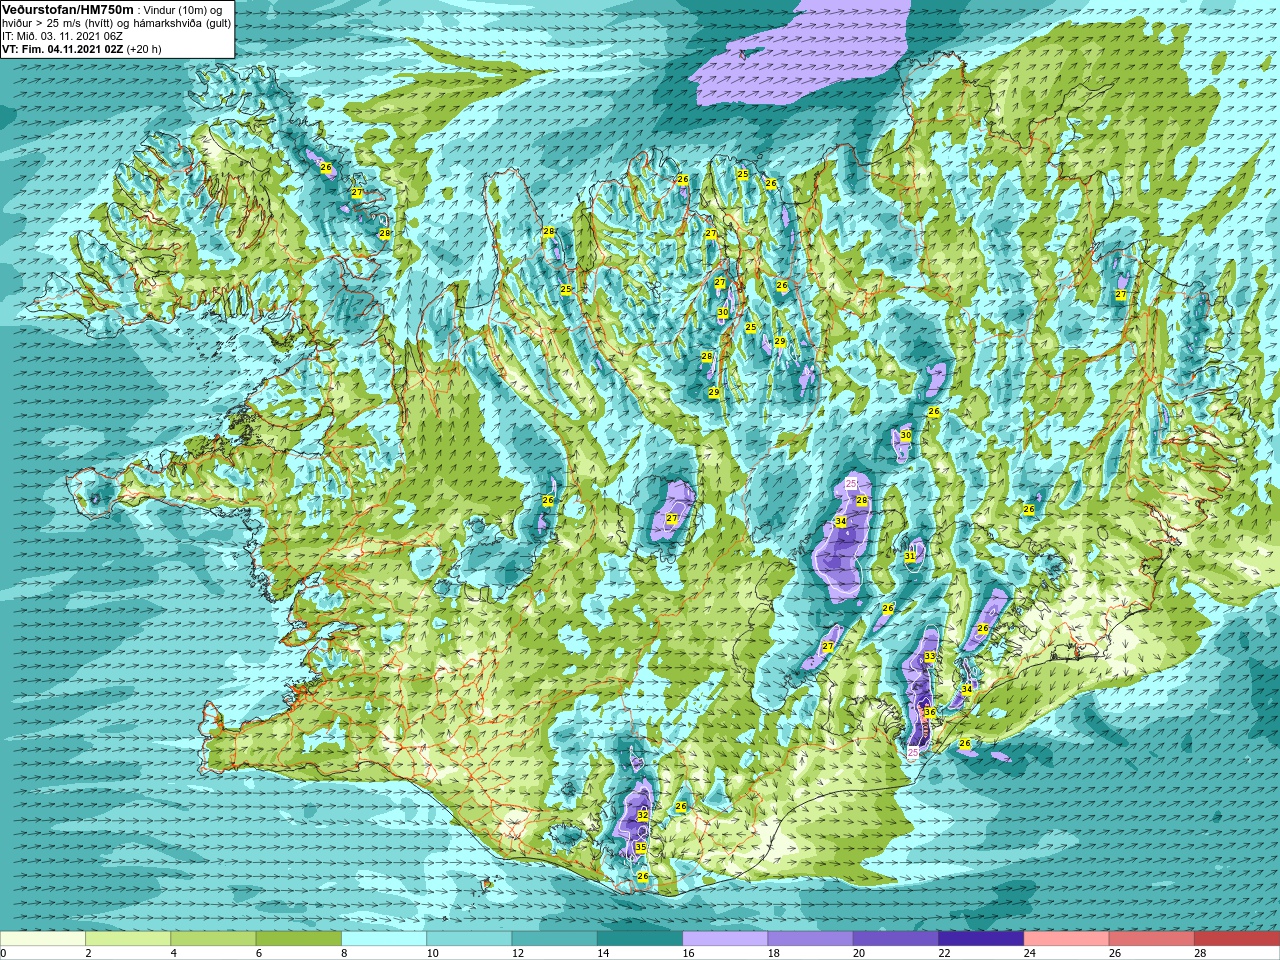The width and height of the screenshot is (1280, 960).
Task: Click the olive green 6–8 m/s legend swatch
Action: click(x=298, y=939)
